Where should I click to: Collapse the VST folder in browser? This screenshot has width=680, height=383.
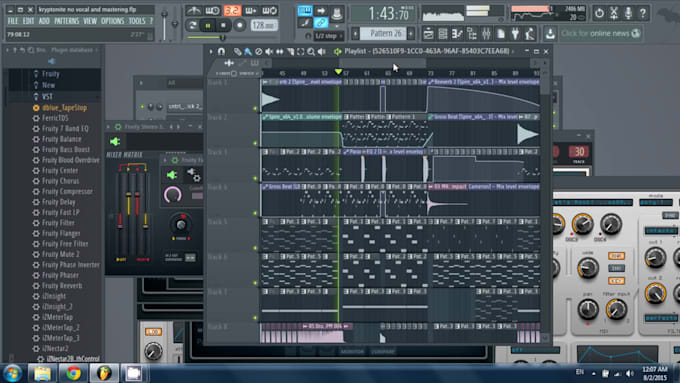pos(47,97)
